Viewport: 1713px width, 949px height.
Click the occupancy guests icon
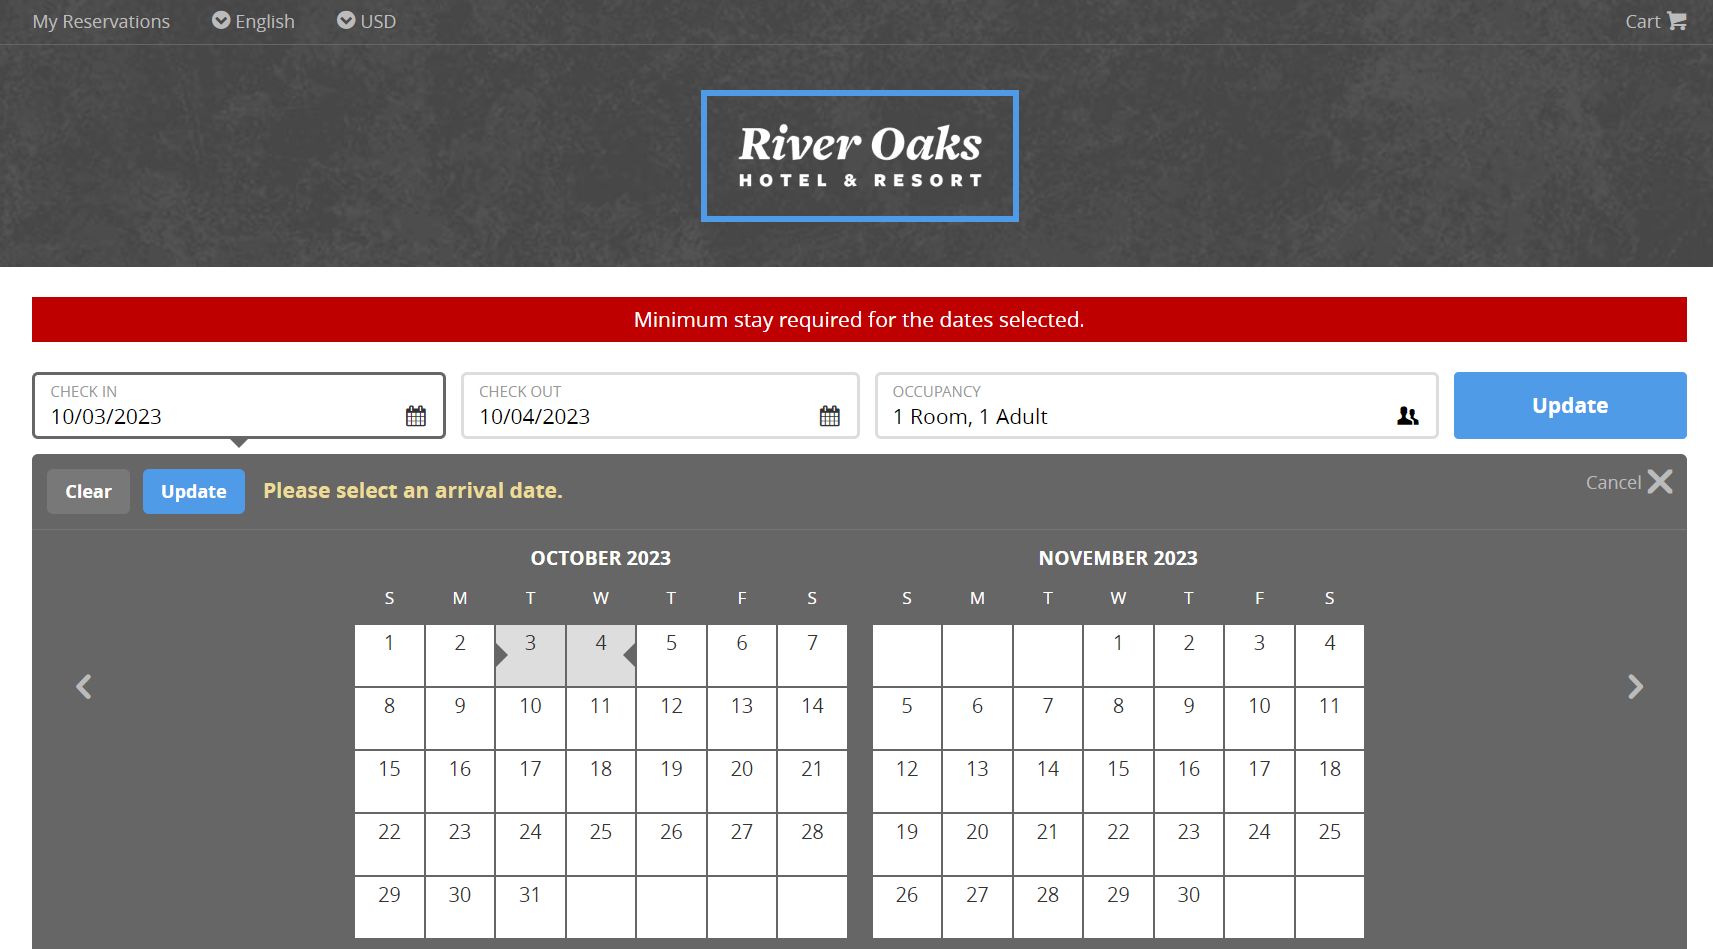(x=1408, y=416)
